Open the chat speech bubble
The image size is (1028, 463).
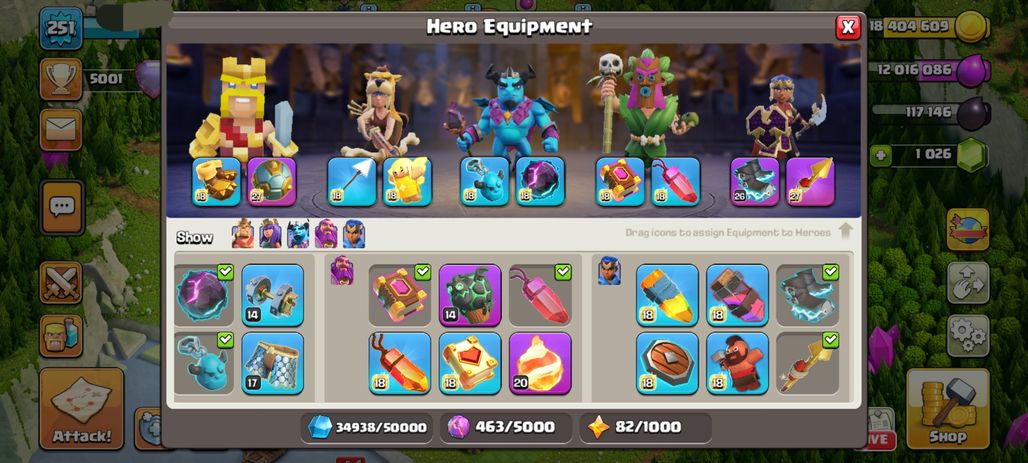click(x=62, y=208)
